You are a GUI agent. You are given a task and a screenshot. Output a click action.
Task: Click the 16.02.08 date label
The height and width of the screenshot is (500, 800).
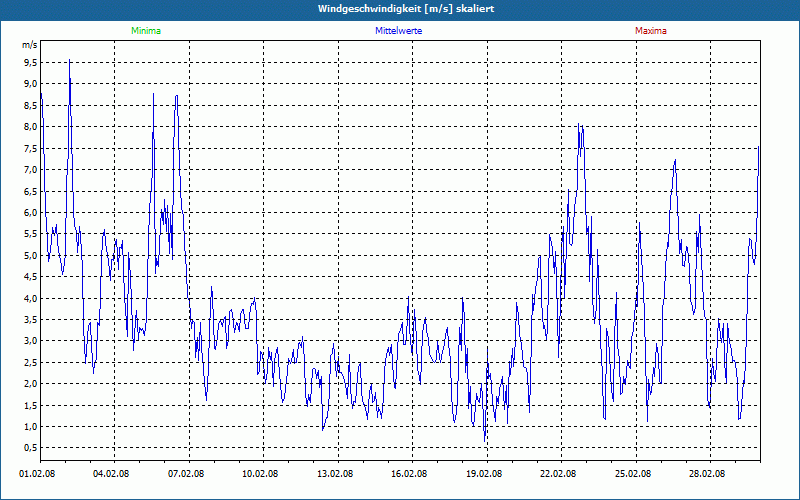(410, 473)
